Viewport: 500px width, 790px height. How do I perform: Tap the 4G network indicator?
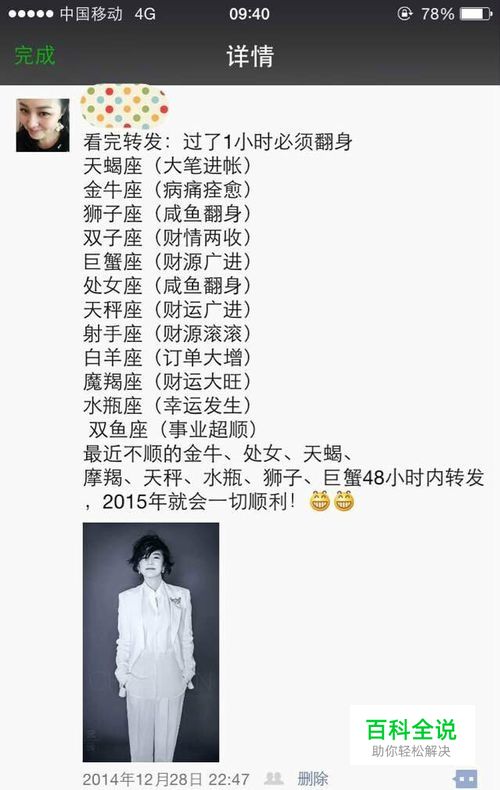[145, 14]
